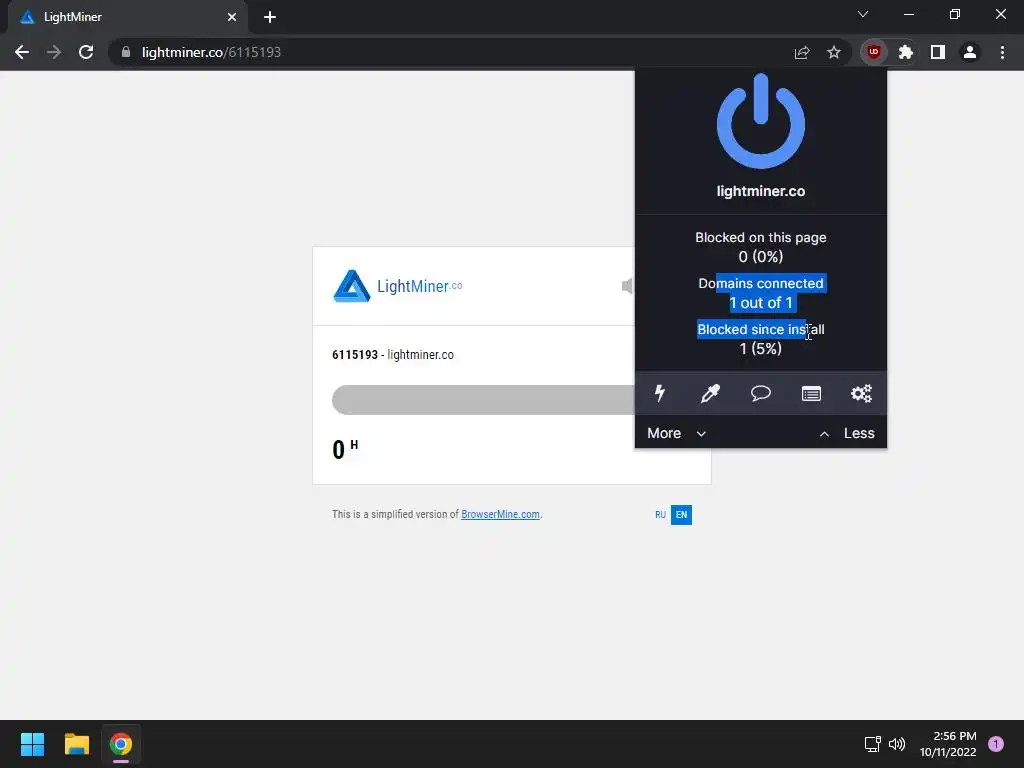Screen dimensions: 1024x768
Task: View site info via padlock icon
Action: pos(126,52)
